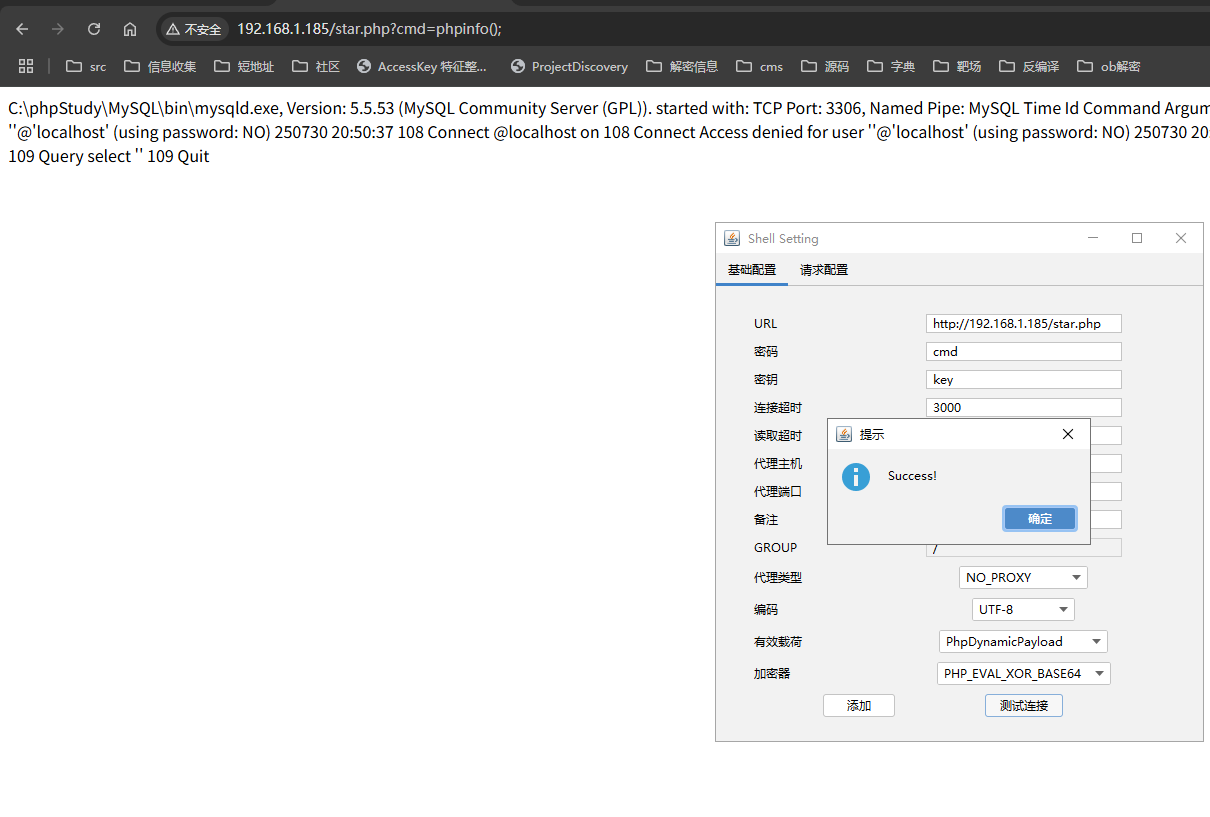
Task: Switch to the 请求配置 tab
Action: (823, 269)
